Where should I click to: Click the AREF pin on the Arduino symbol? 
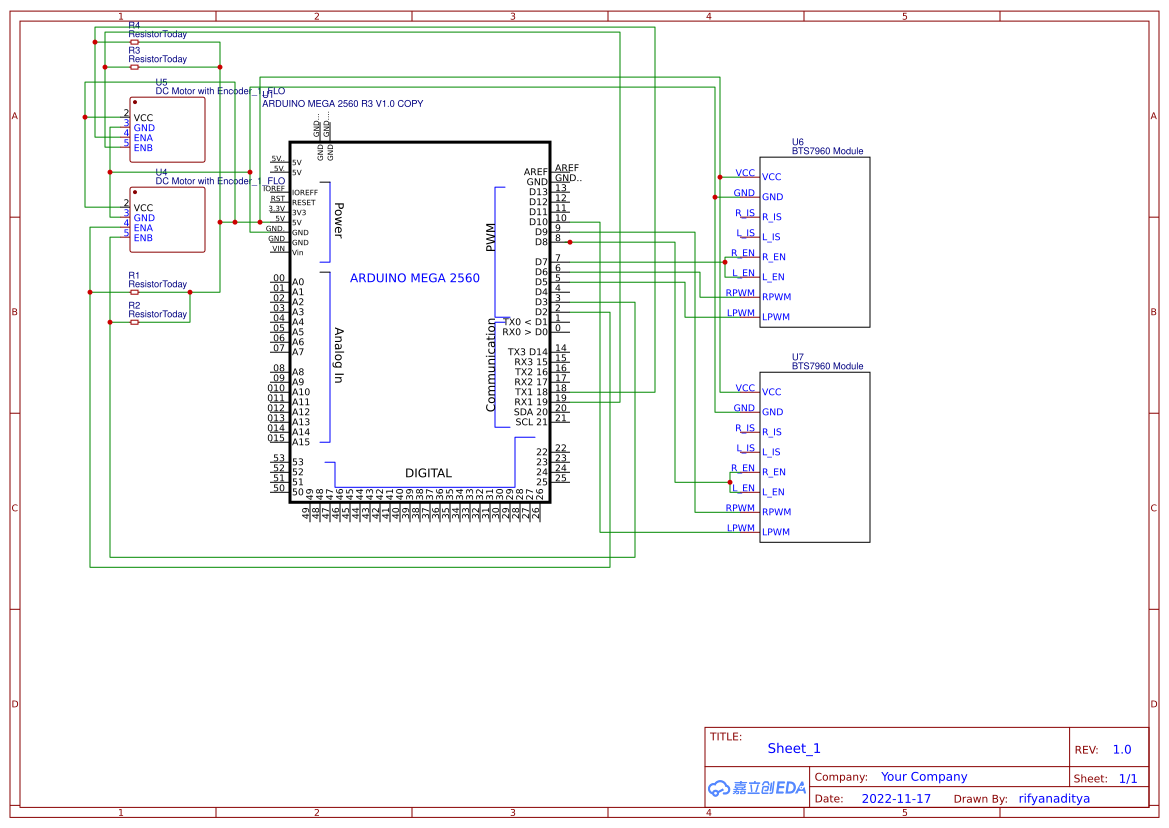(534, 170)
